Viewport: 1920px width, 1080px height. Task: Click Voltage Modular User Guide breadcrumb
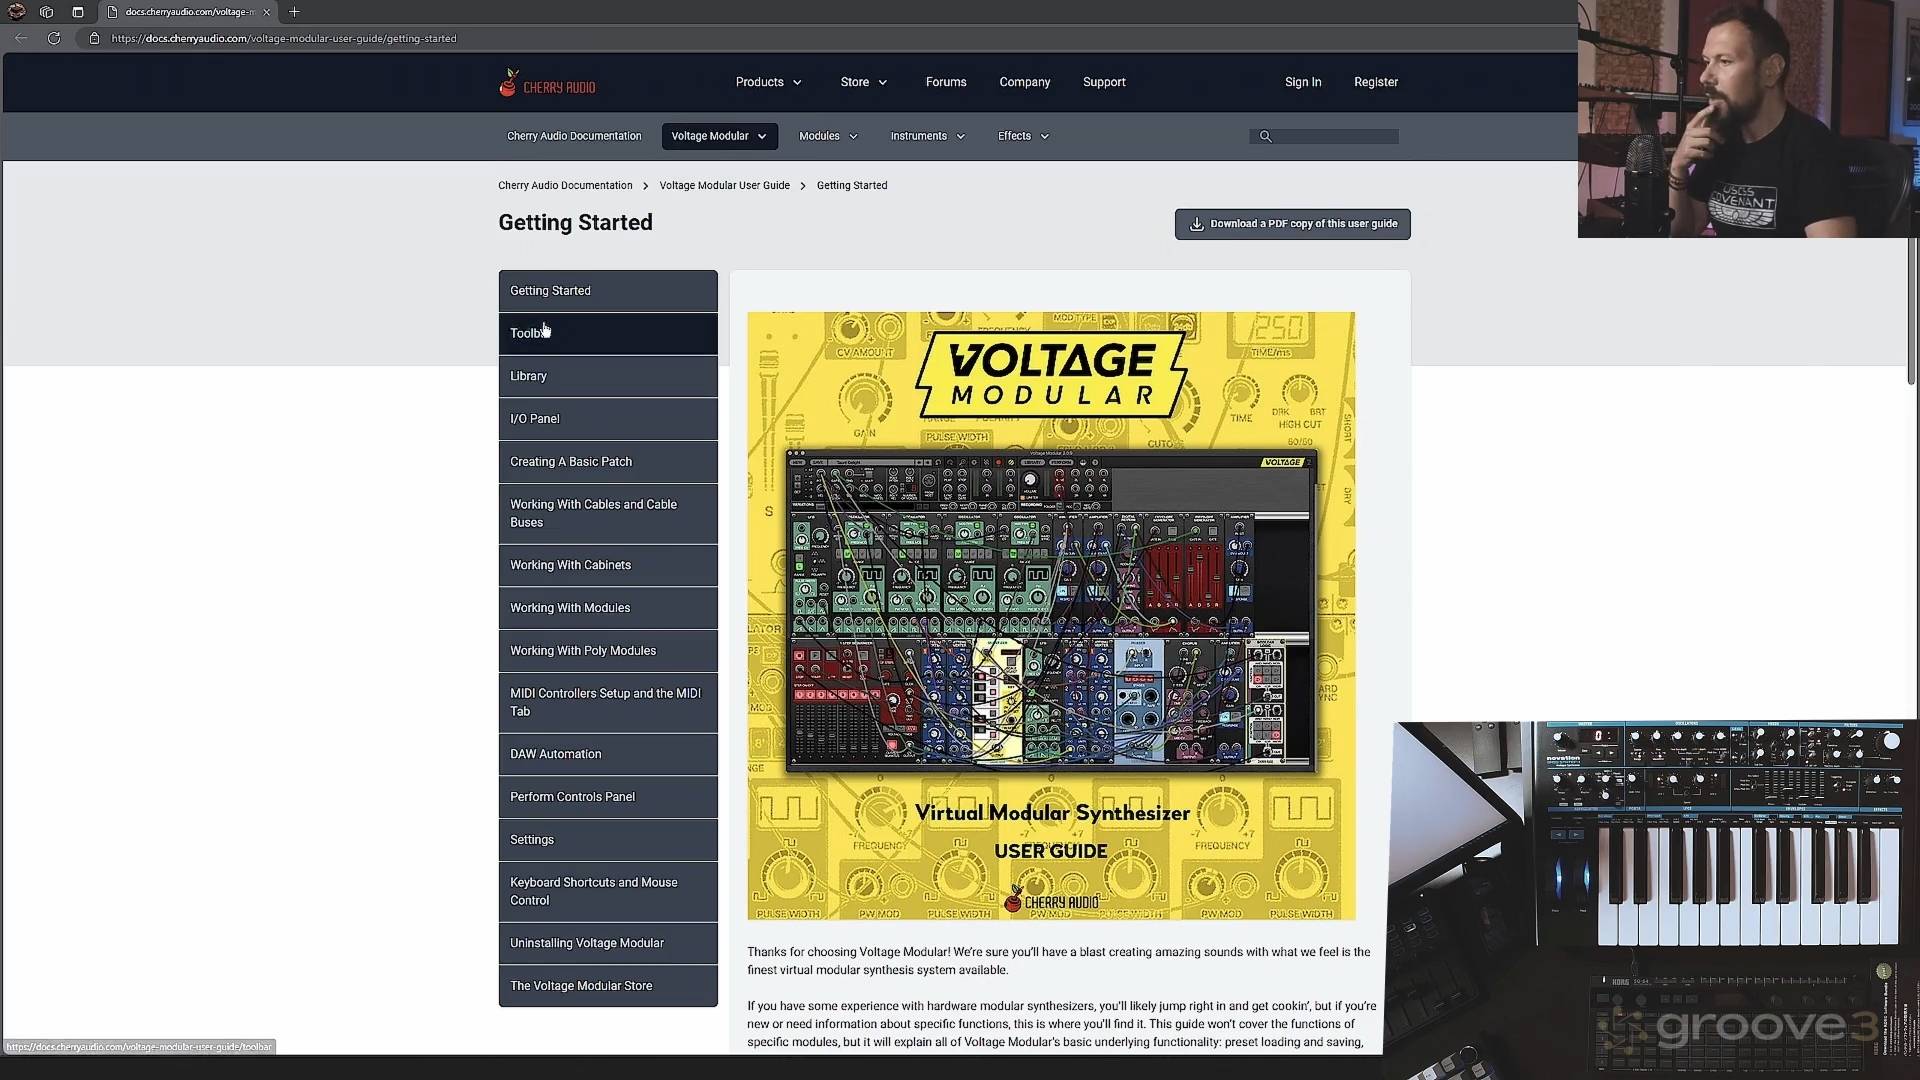724,186
